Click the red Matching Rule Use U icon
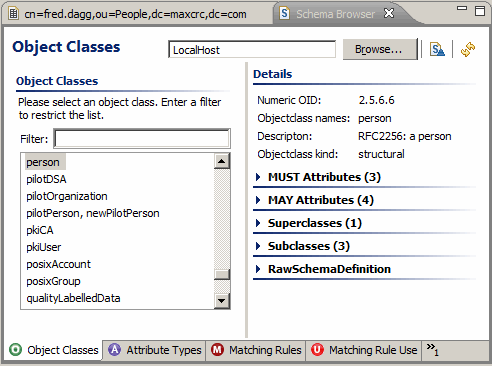This screenshot has width=492, height=366. point(317,350)
